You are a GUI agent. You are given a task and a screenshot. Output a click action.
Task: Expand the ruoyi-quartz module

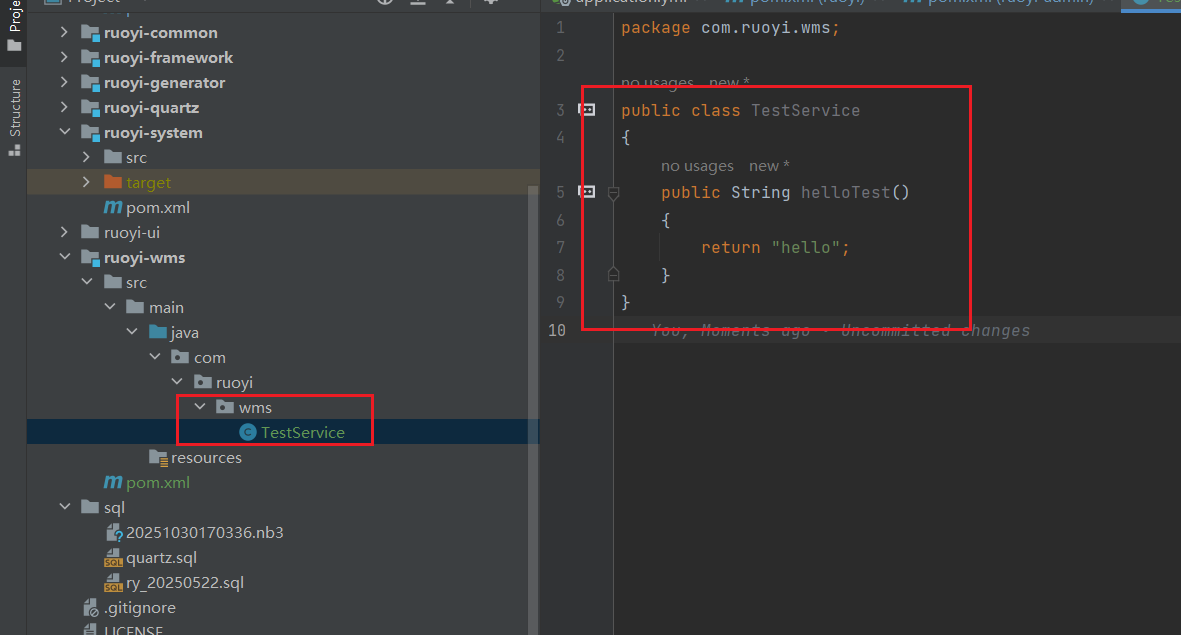[64, 107]
